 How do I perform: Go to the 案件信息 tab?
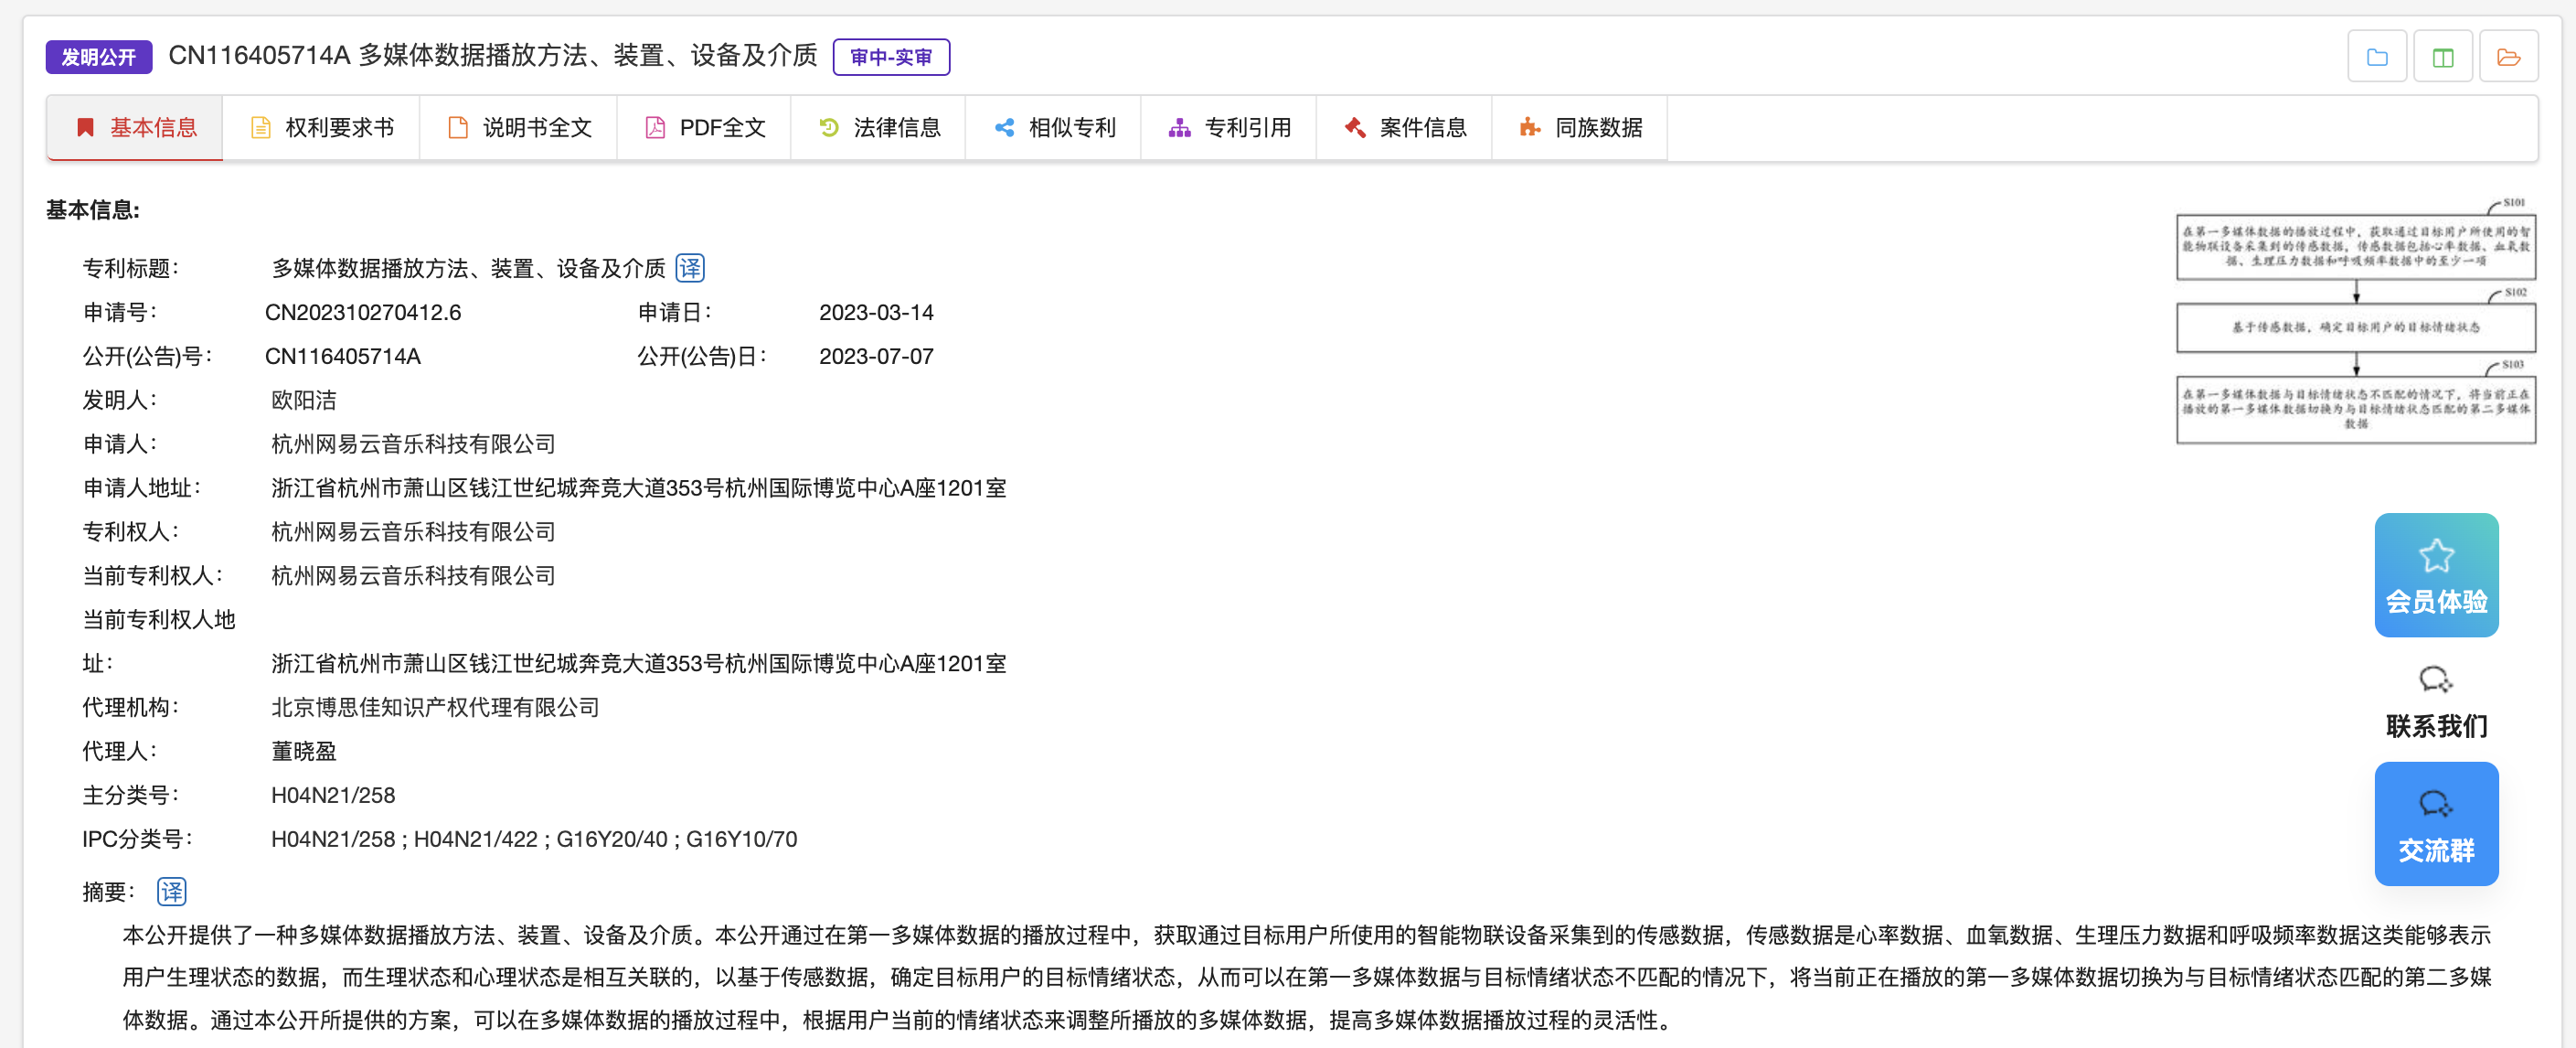click(x=1404, y=128)
